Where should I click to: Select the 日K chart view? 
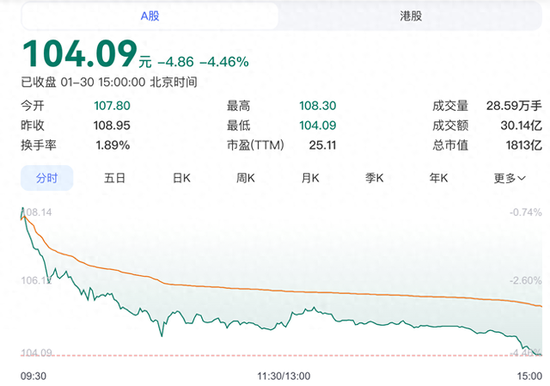[x=181, y=178]
